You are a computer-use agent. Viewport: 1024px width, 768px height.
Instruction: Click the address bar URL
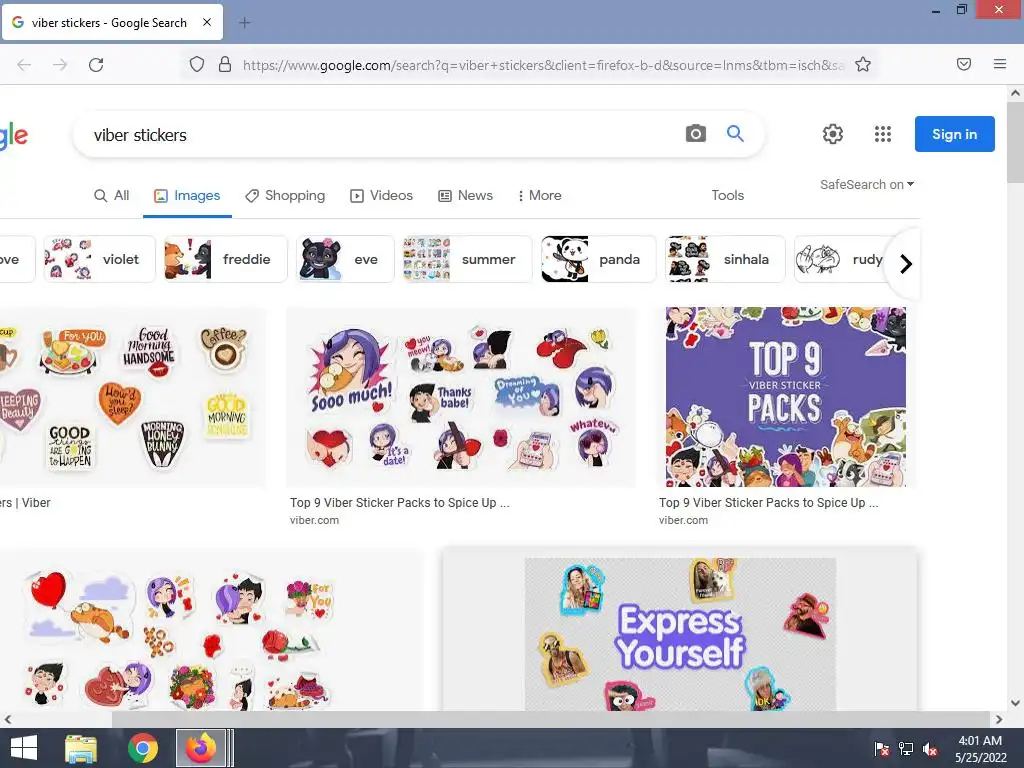(543, 65)
